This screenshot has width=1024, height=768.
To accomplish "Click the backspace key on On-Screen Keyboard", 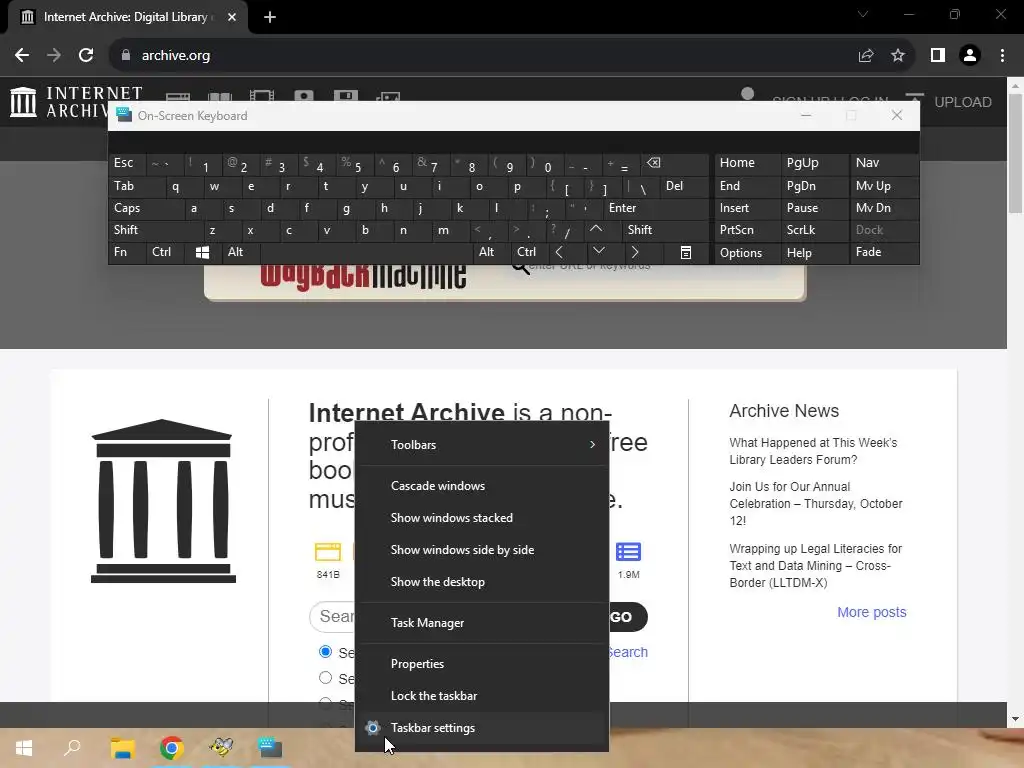I will tap(654, 163).
